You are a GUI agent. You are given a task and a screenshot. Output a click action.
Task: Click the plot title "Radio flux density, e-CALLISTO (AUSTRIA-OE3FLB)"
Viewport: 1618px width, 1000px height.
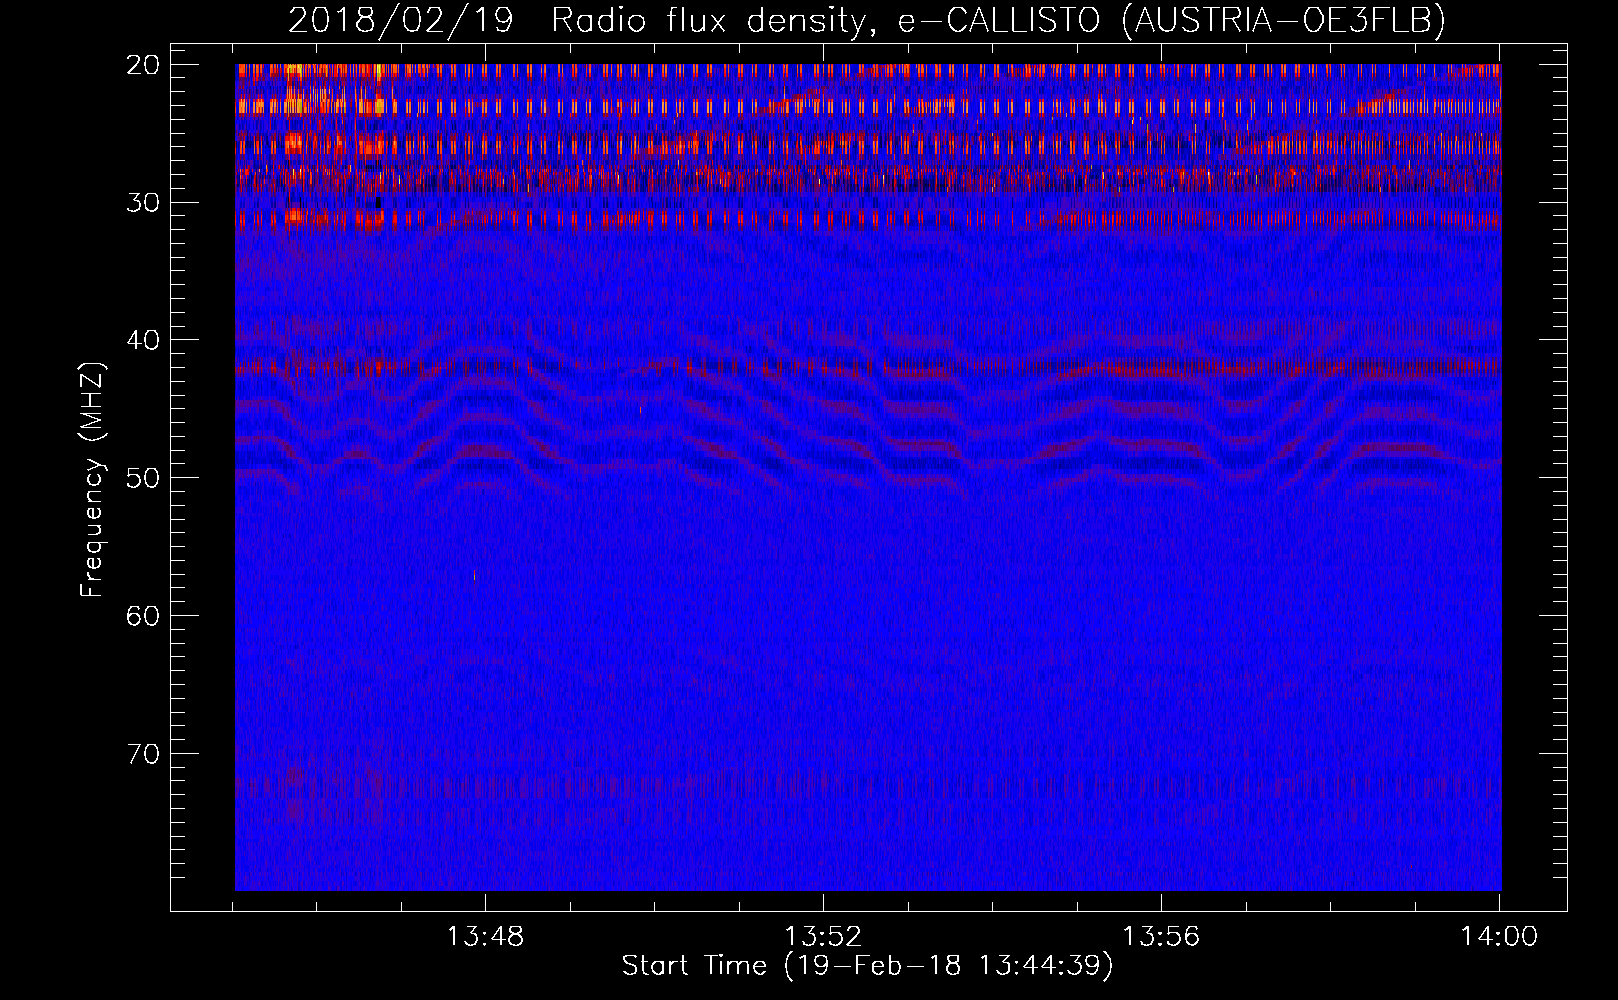pyautogui.click(x=998, y=21)
